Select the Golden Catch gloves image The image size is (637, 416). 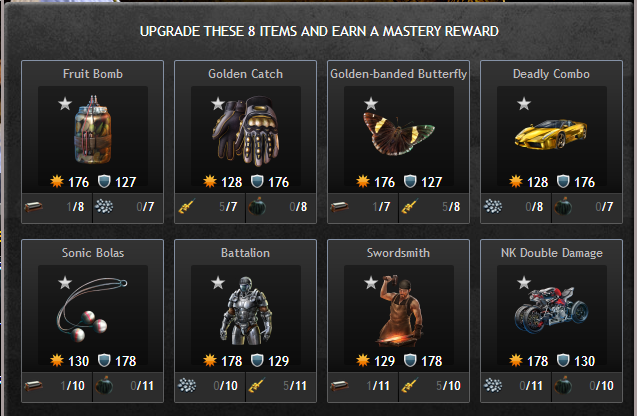tap(245, 131)
